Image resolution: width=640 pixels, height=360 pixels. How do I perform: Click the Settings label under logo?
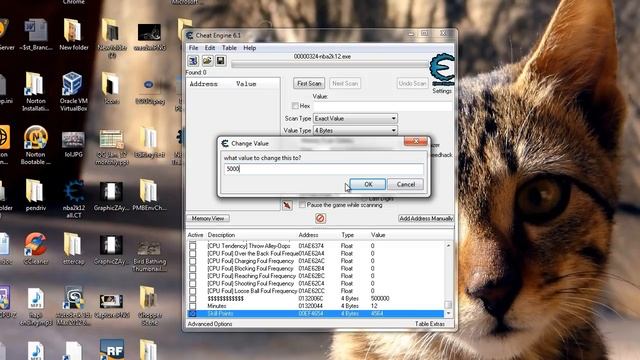coord(442,91)
